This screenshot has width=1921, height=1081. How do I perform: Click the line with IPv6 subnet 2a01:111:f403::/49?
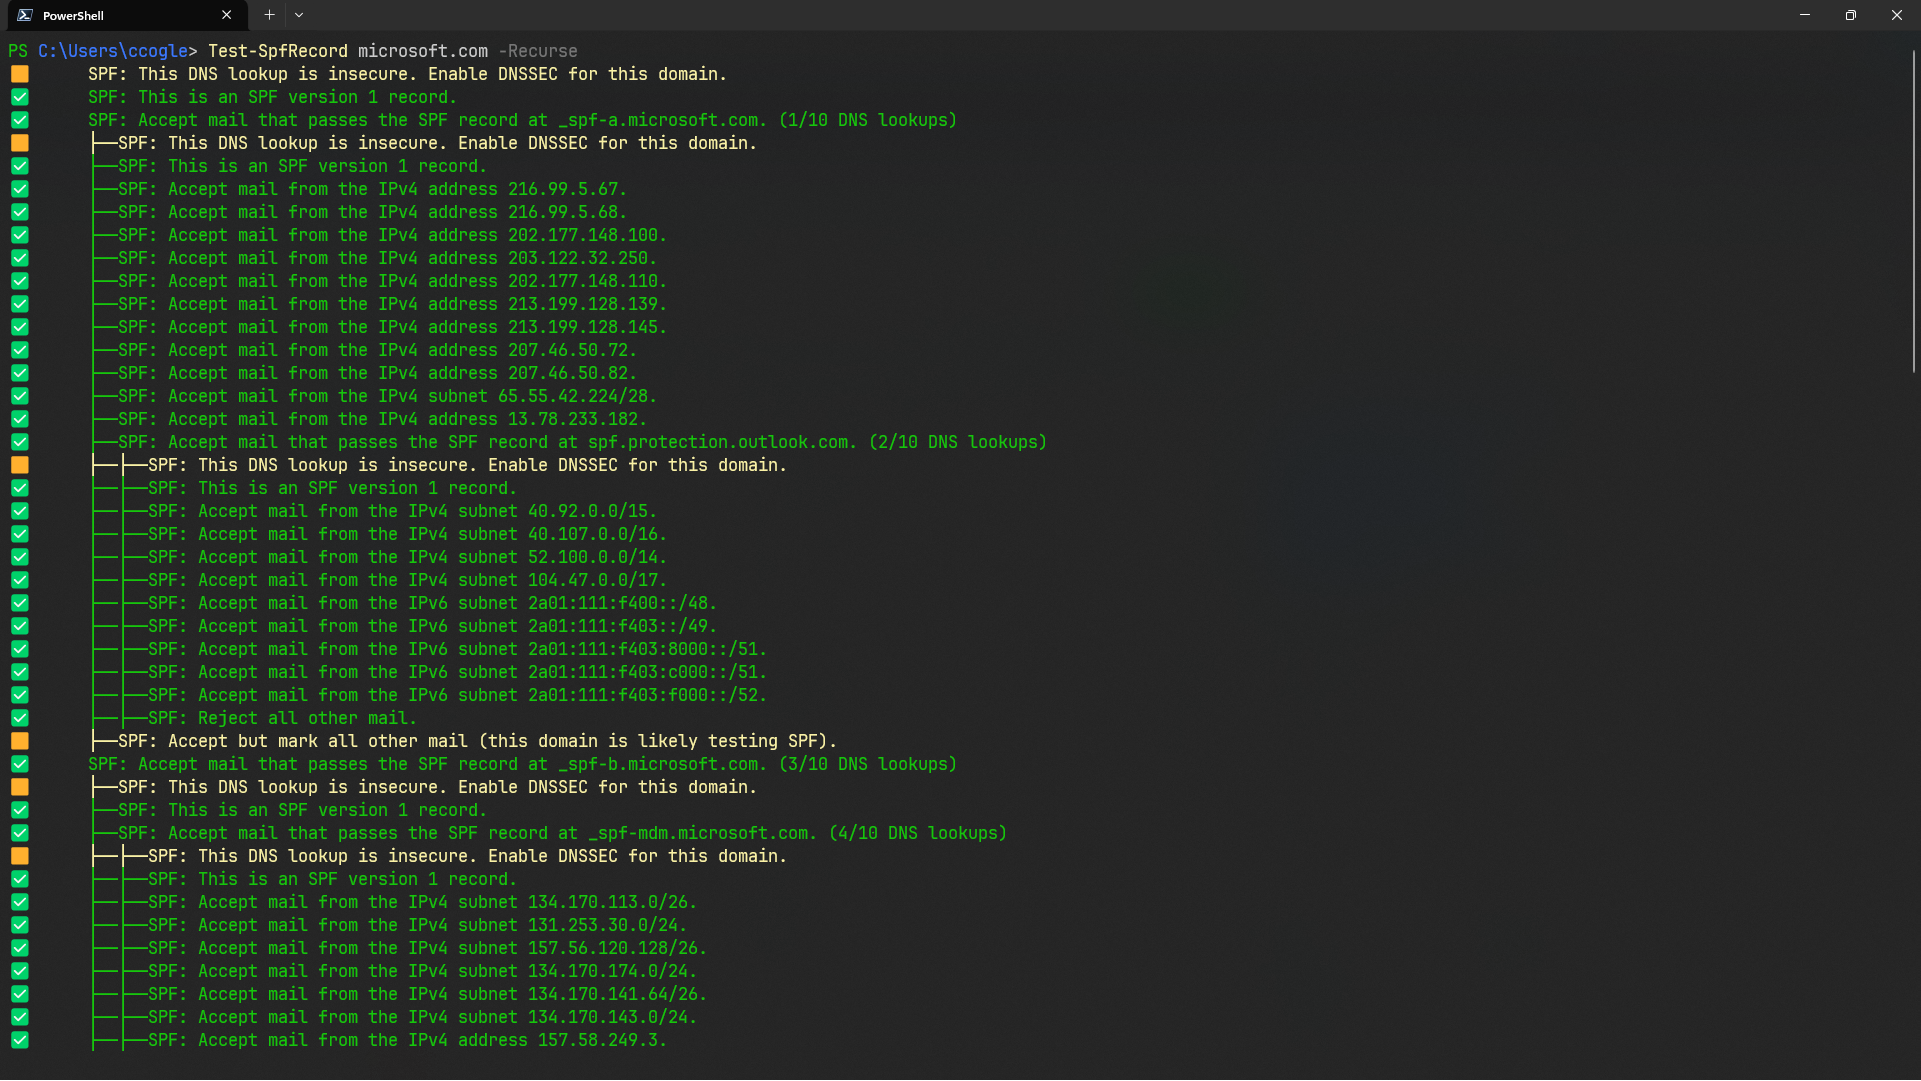point(432,626)
